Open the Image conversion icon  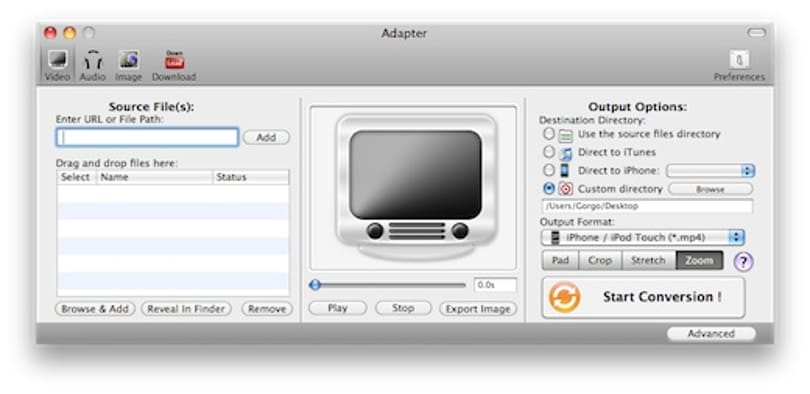click(129, 66)
